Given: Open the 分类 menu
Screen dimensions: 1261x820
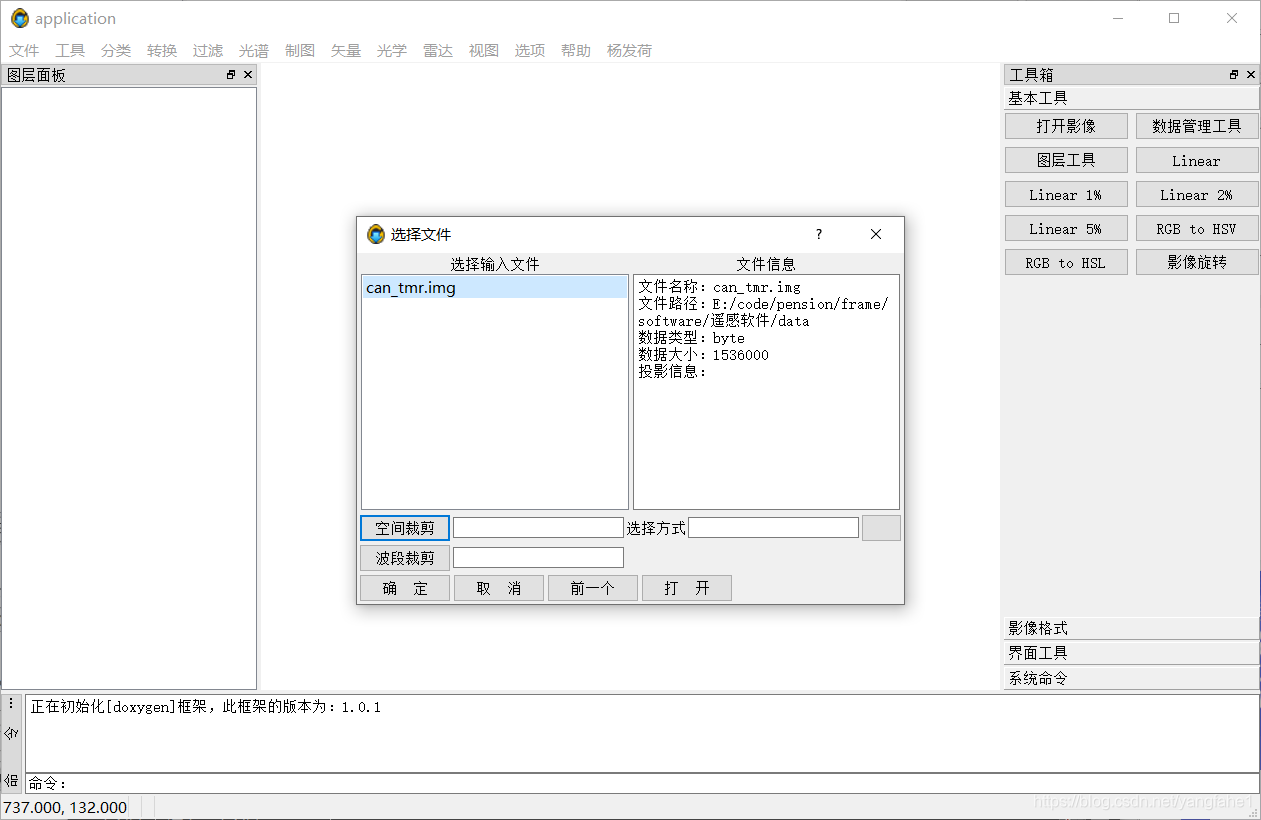Looking at the screenshot, I should (x=116, y=51).
